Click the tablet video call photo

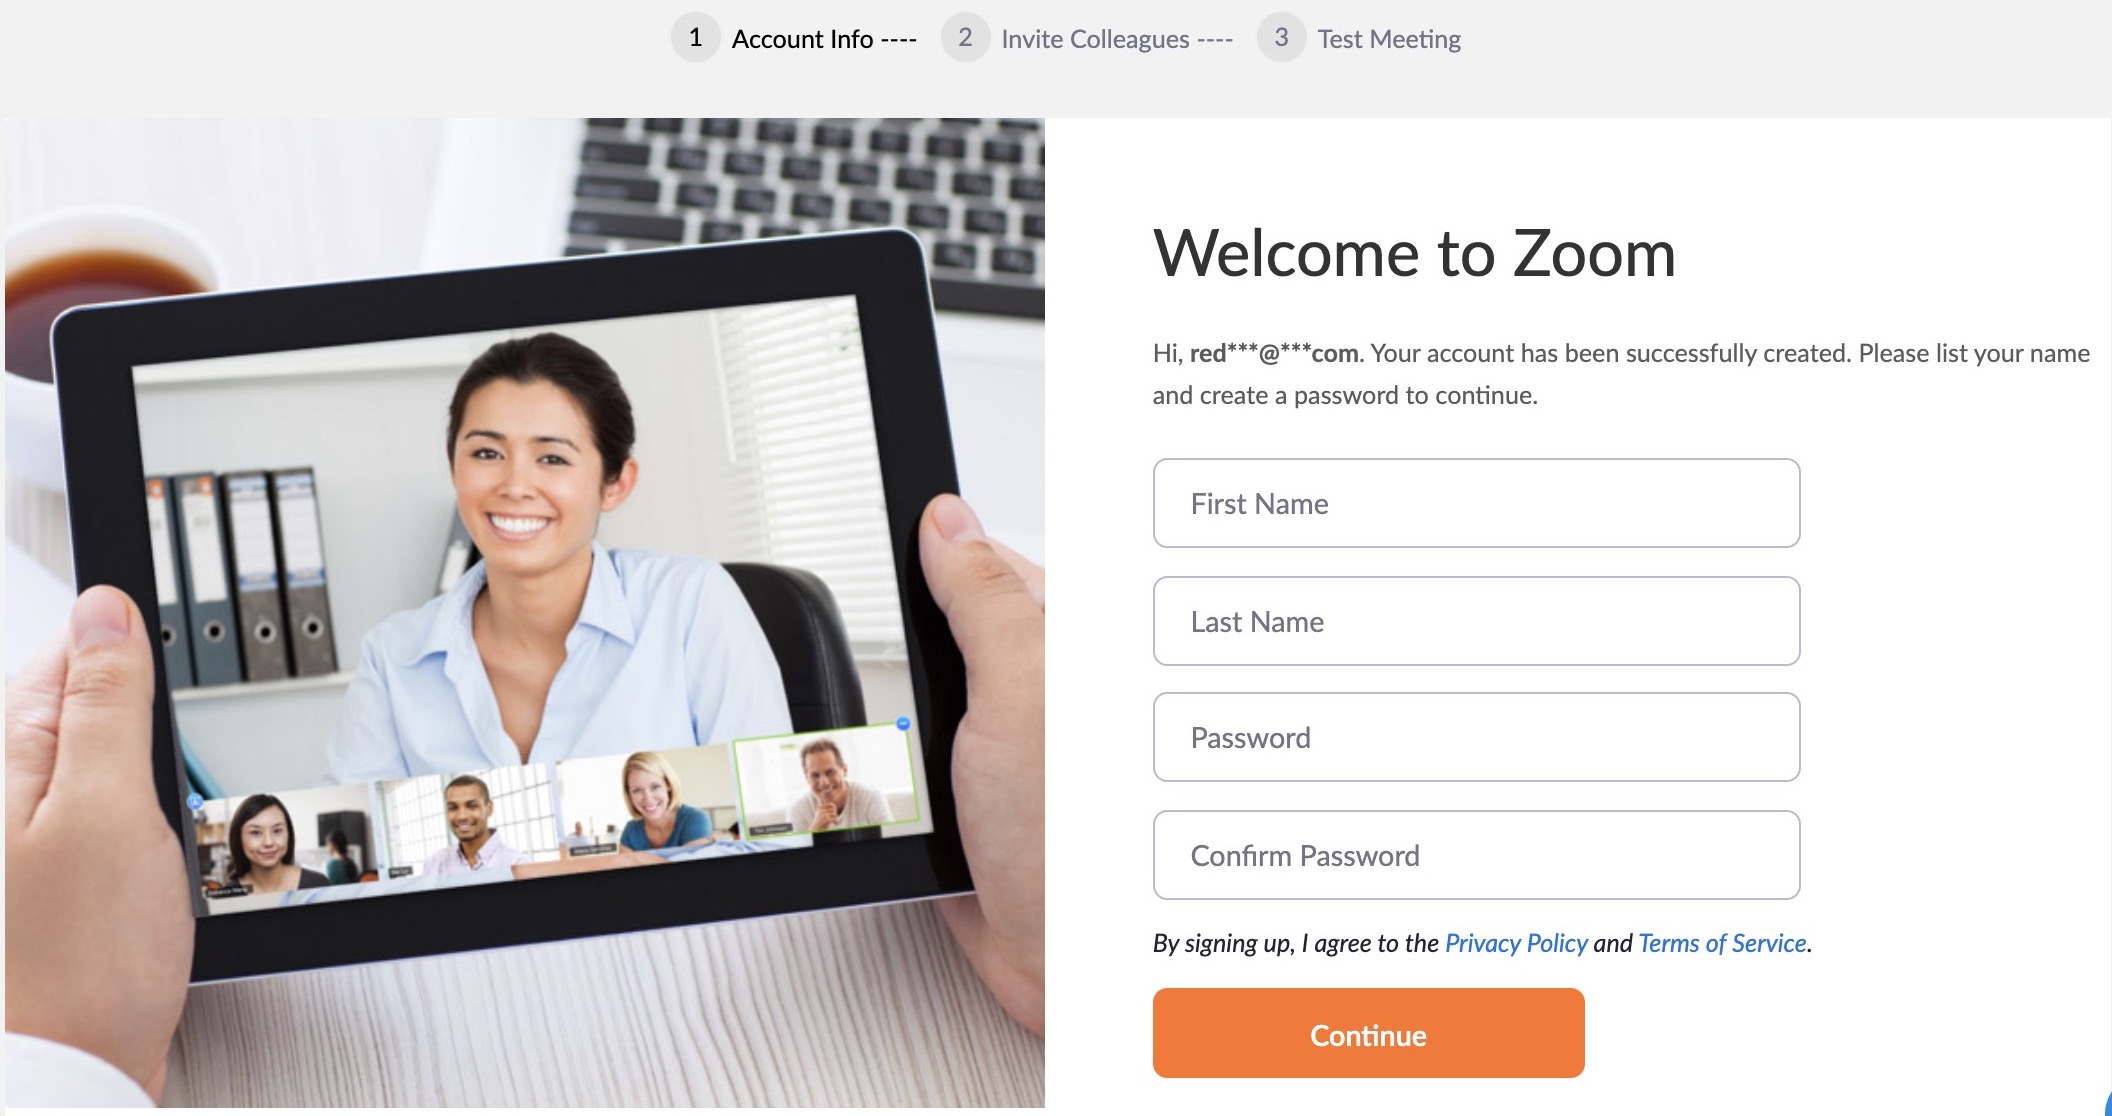click(x=525, y=612)
